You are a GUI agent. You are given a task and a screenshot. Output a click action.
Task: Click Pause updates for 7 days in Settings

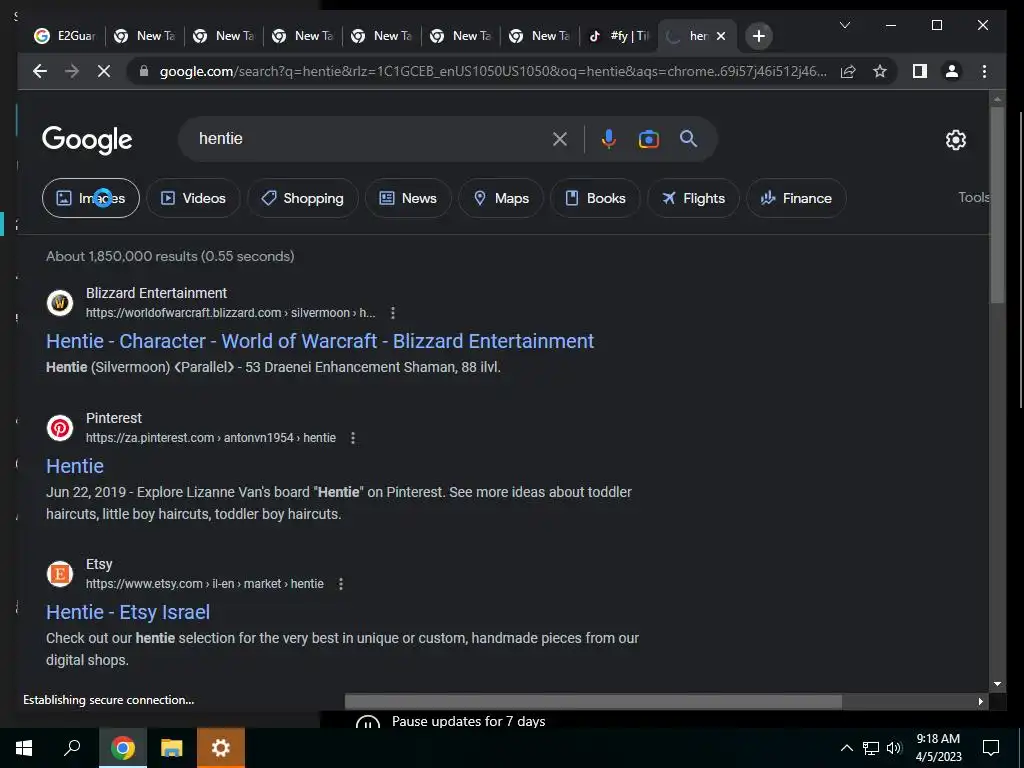click(468, 722)
